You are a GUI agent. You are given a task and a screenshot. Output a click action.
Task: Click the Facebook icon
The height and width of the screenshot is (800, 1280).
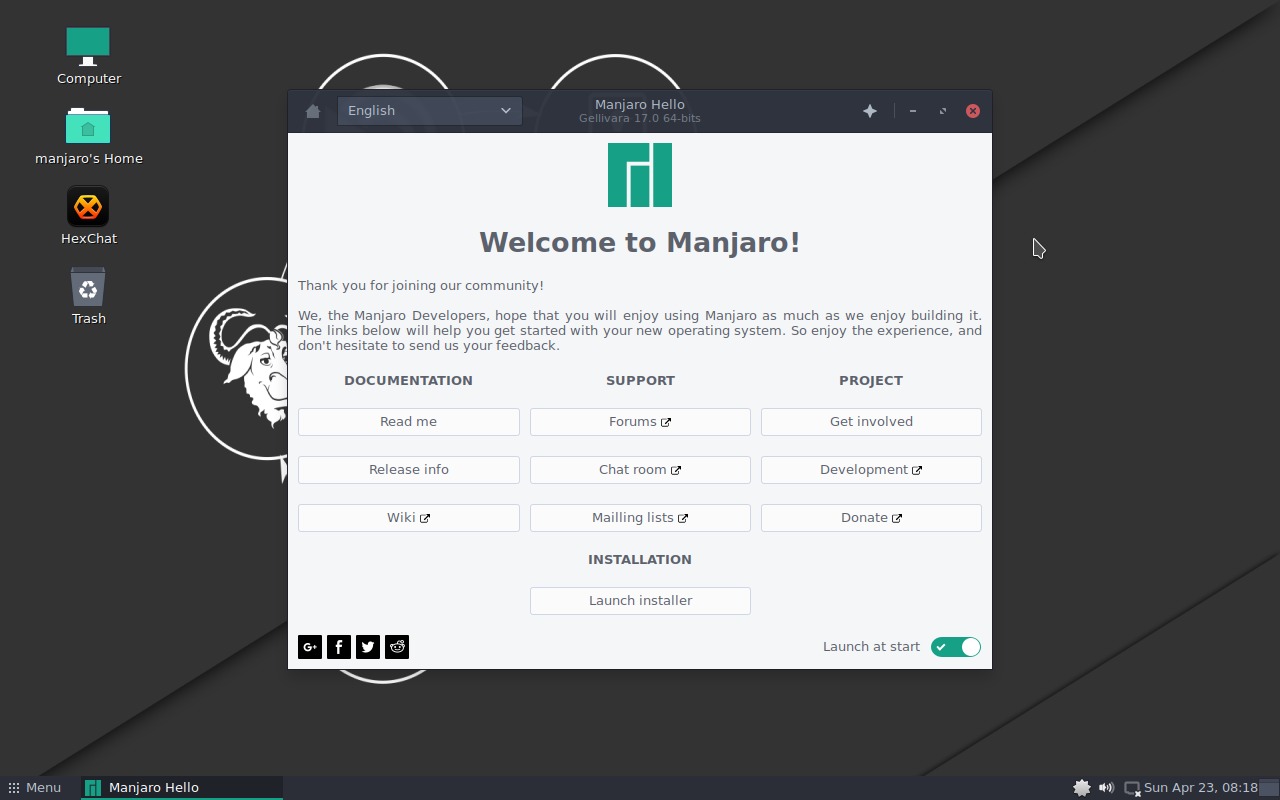pyautogui.click(x=339, y=647)
